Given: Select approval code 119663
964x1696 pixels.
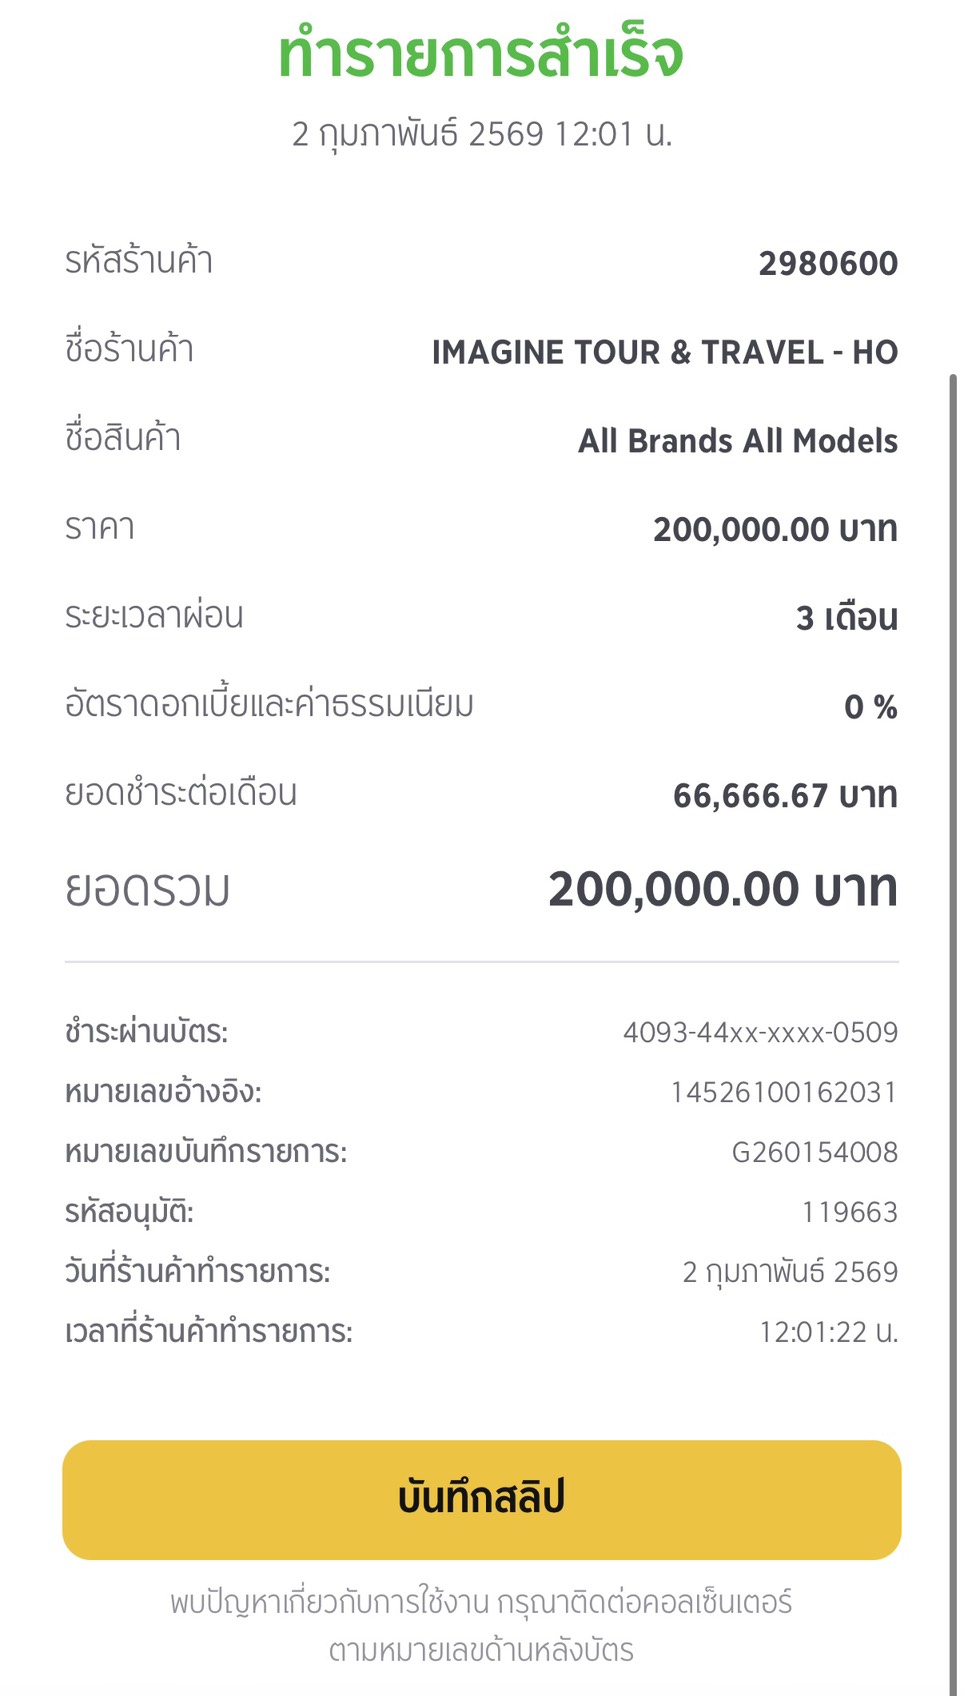Looking at the screenshot, I should pos(849,1212).
